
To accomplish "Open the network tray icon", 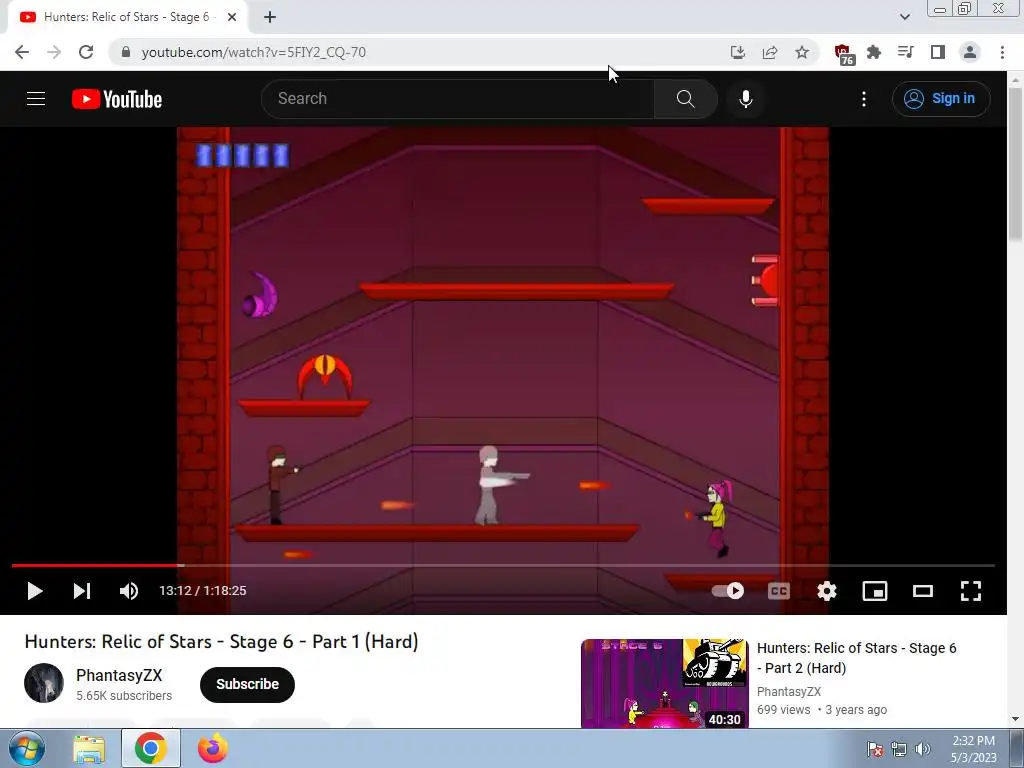I will pyautogui.click(x=899, y=749).
